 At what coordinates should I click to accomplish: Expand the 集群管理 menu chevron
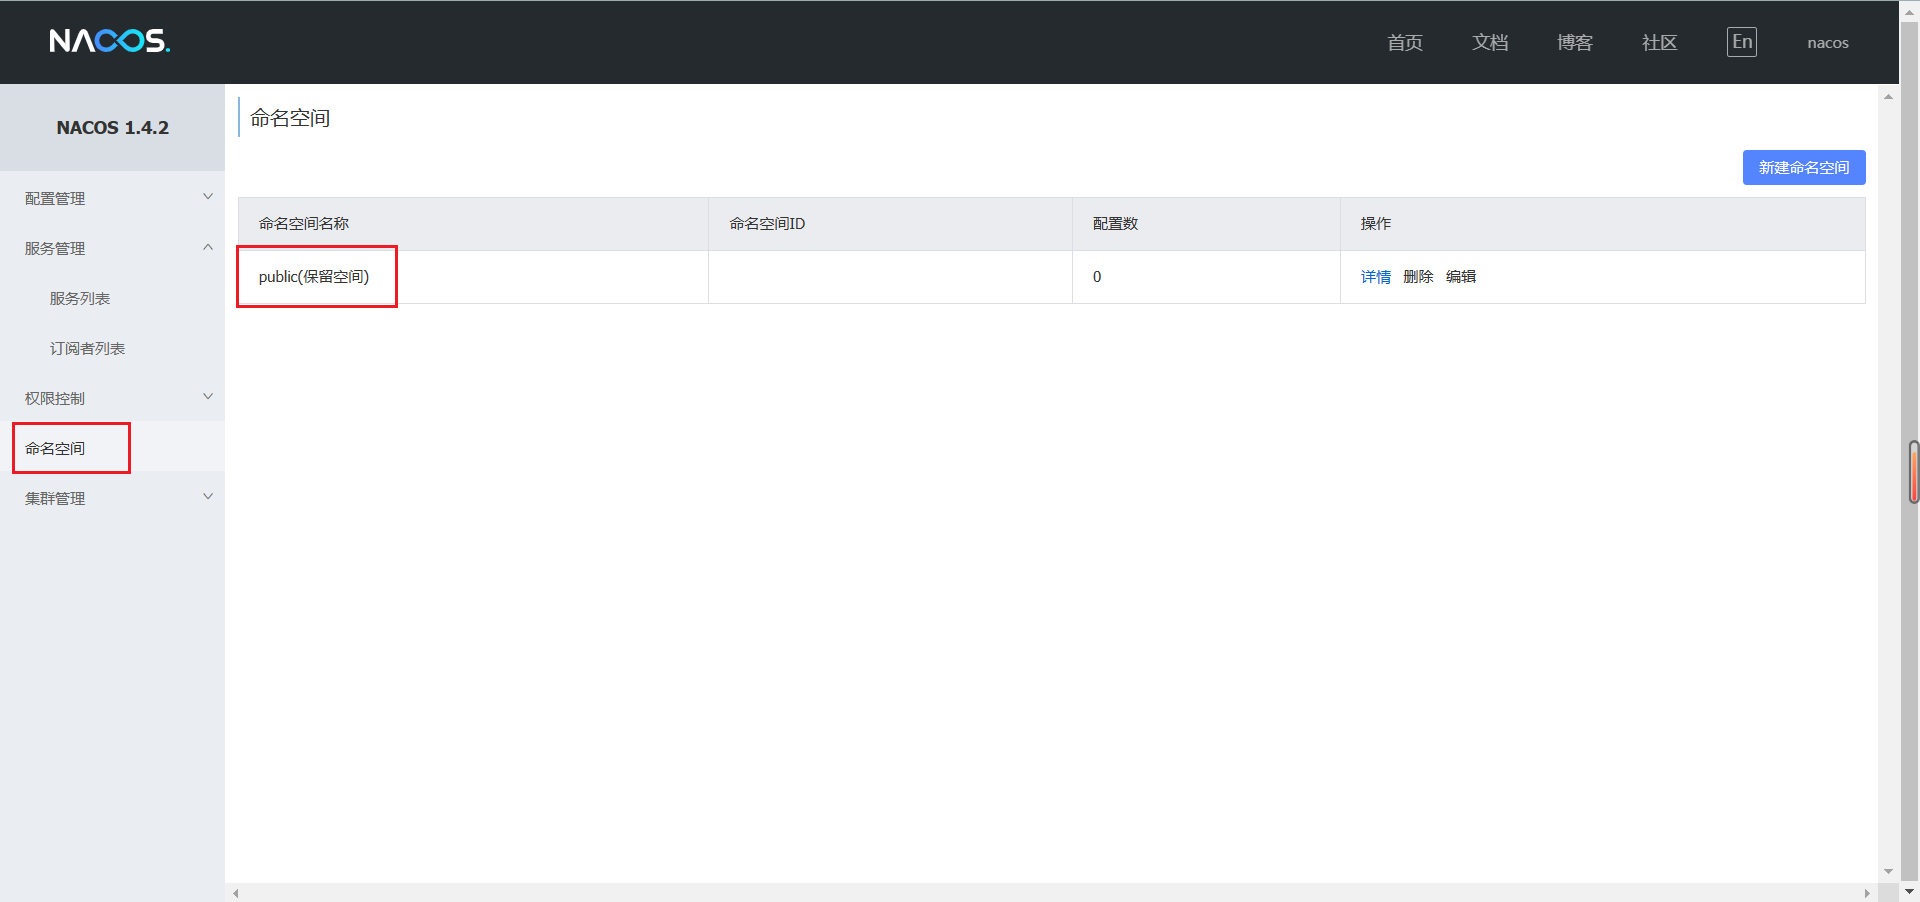208,497
